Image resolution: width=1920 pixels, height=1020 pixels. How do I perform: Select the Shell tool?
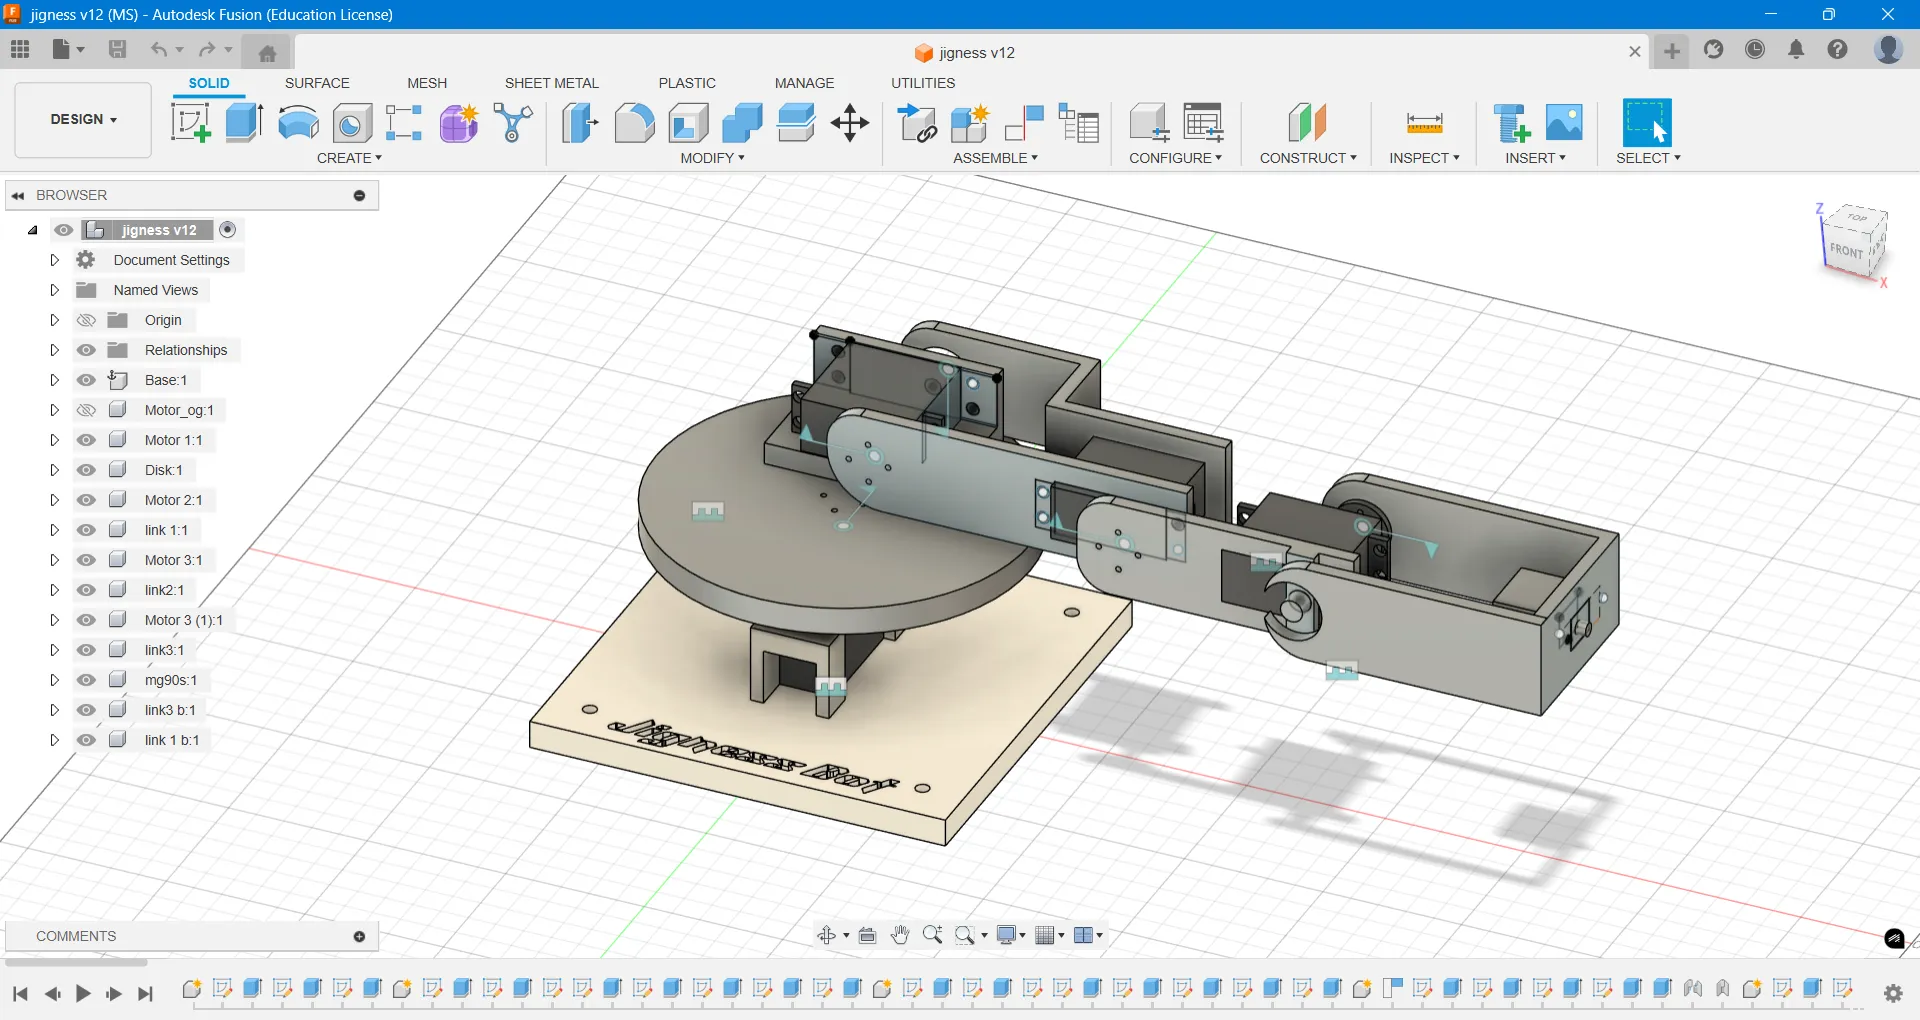(689, 123)
